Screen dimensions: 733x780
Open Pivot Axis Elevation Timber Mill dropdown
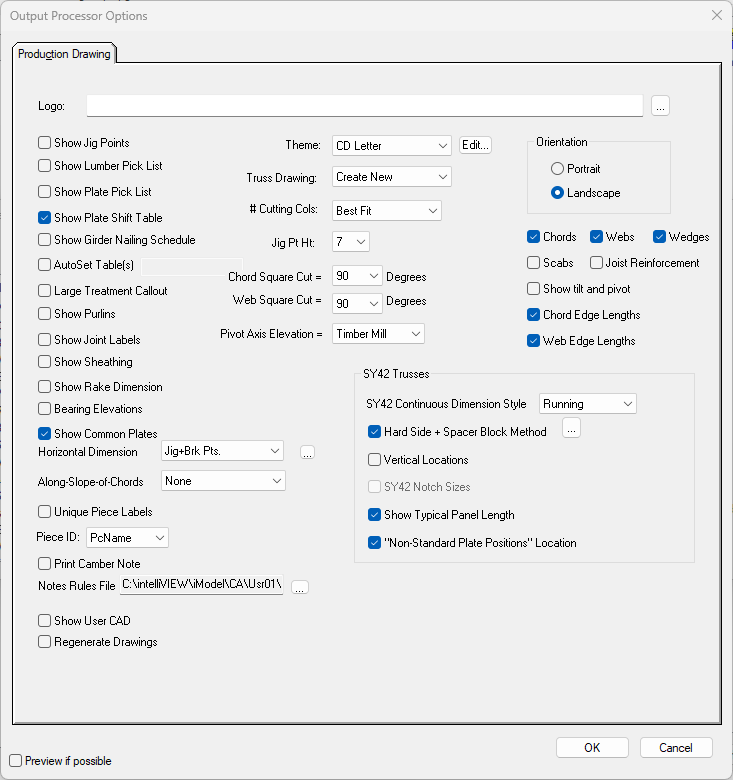378,334
